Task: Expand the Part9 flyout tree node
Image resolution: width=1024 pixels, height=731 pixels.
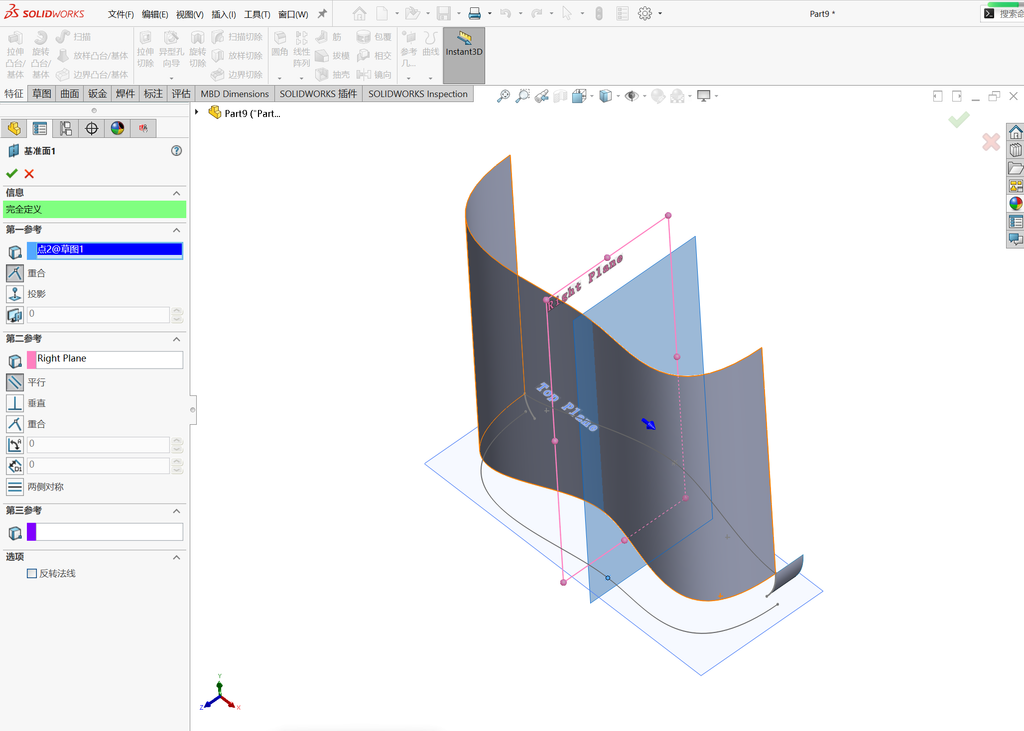Action: [x=197, y=112]
